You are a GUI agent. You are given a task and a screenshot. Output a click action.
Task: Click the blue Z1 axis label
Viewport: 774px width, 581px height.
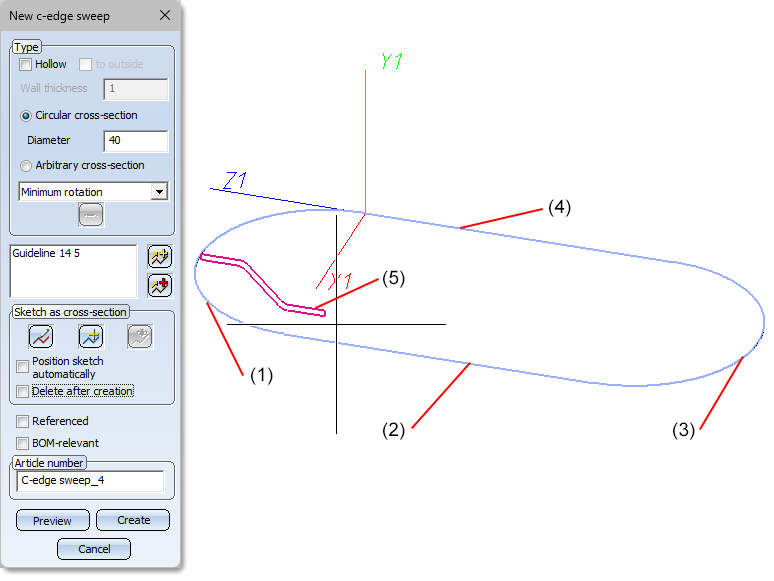[x=235, y=180]
